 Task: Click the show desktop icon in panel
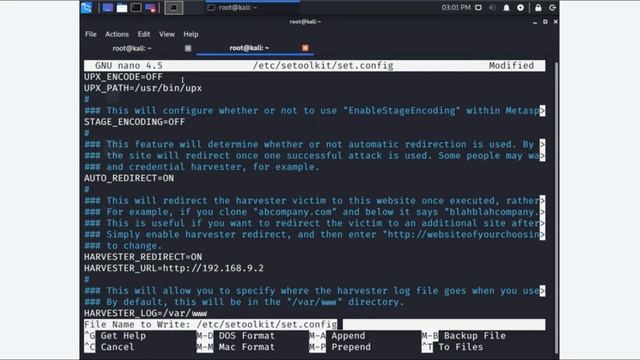tap(108, 8)
